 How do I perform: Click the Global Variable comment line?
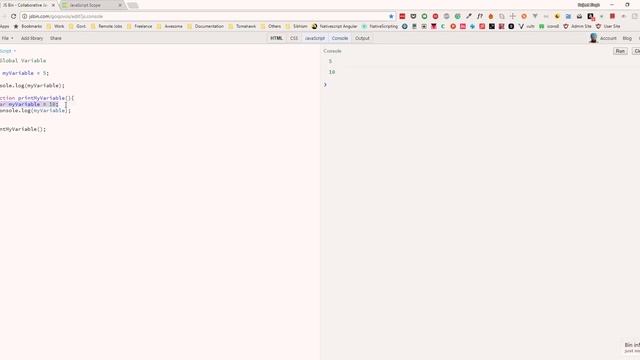23,61
